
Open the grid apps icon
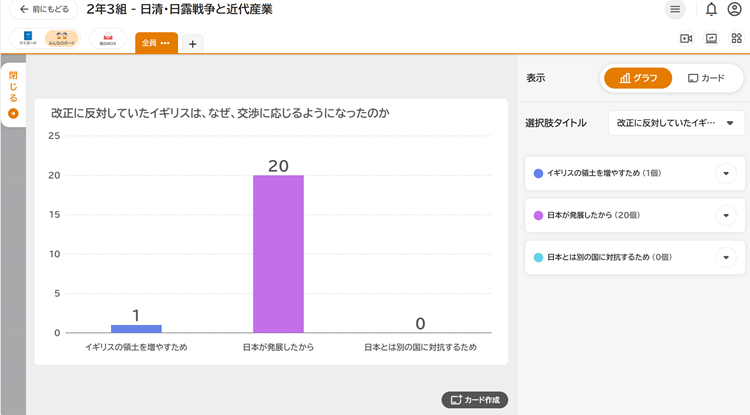coord(737,39)
